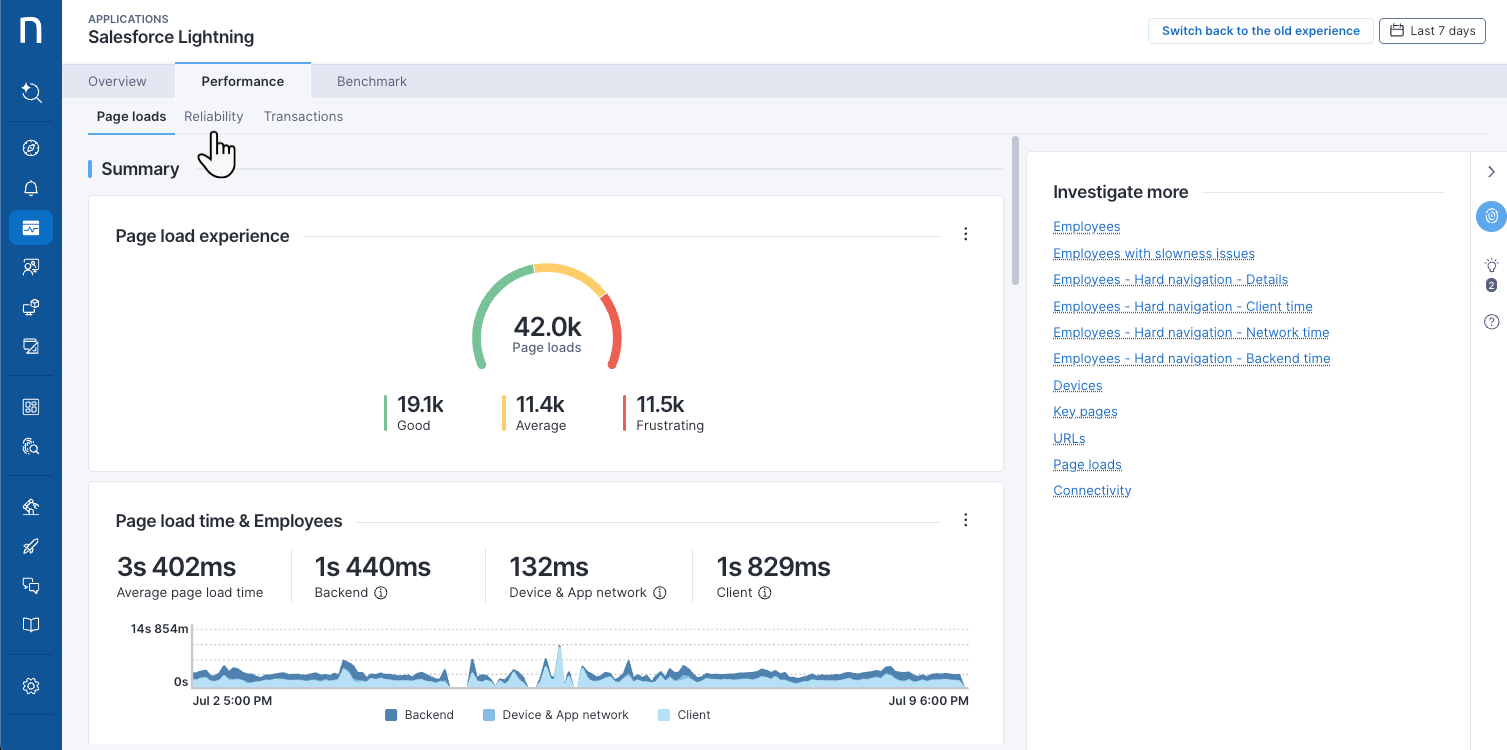1507x750 pixels.
Task: Open Page load experience three-dot menu
Action: tap(965, 234)
